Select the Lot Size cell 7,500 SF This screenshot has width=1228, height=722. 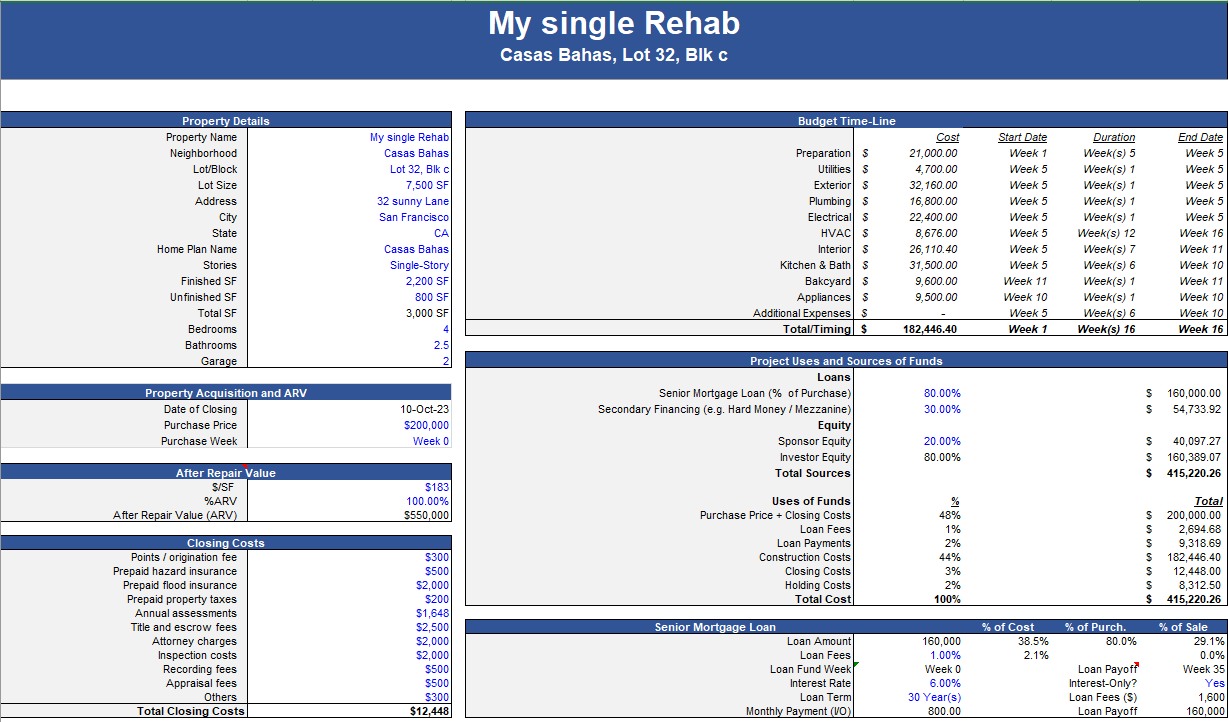[426, 185]
